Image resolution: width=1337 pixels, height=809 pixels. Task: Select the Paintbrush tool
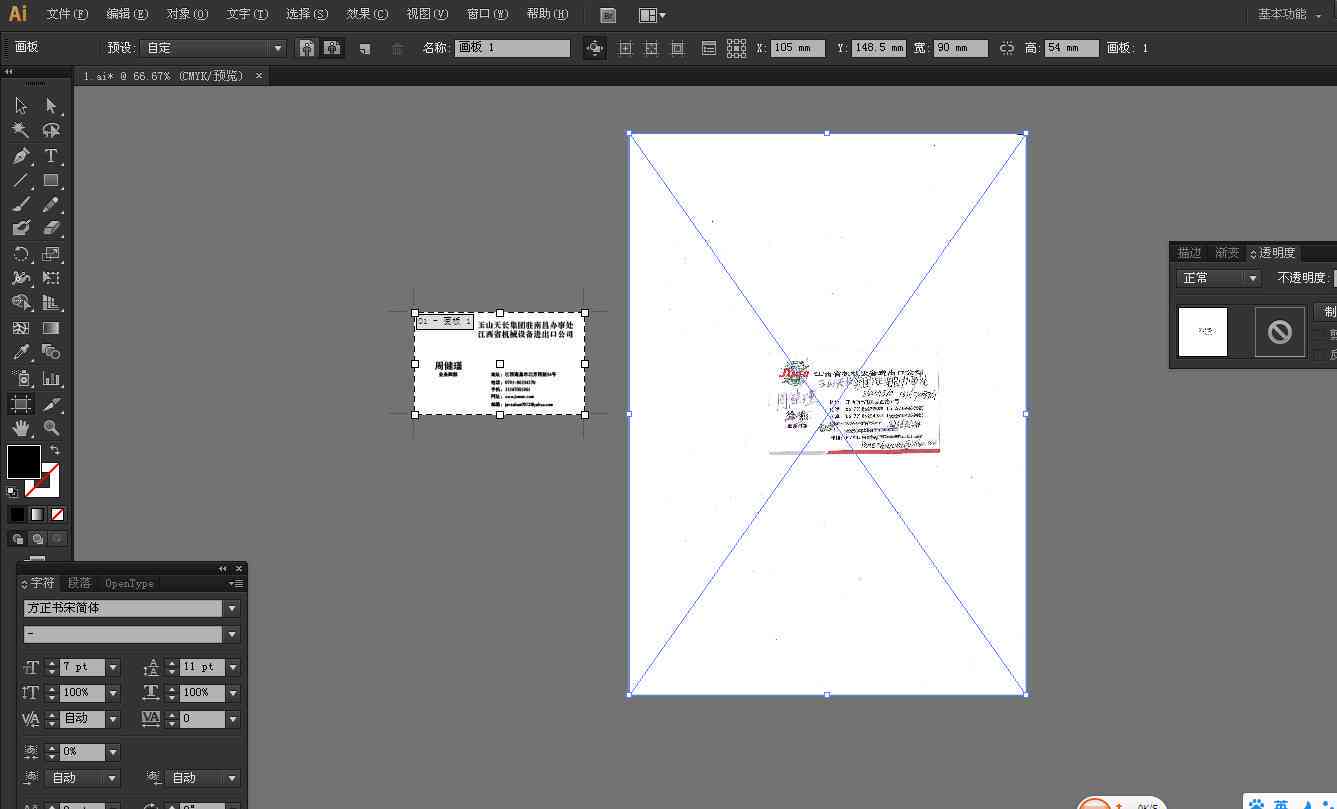[21, 205]
